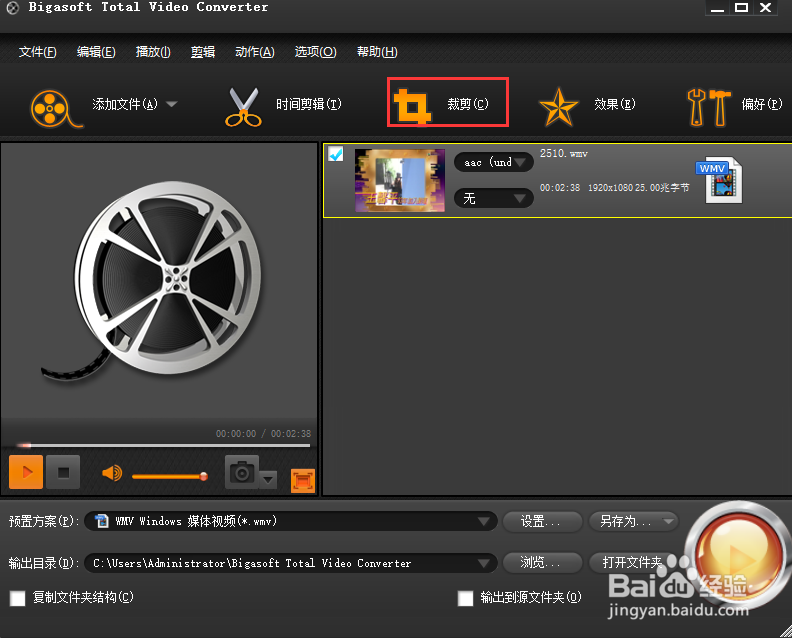This screenshot has height=638, width=792.
Task: Take a snapshot with the camera icon
Action: coord(242,472)
